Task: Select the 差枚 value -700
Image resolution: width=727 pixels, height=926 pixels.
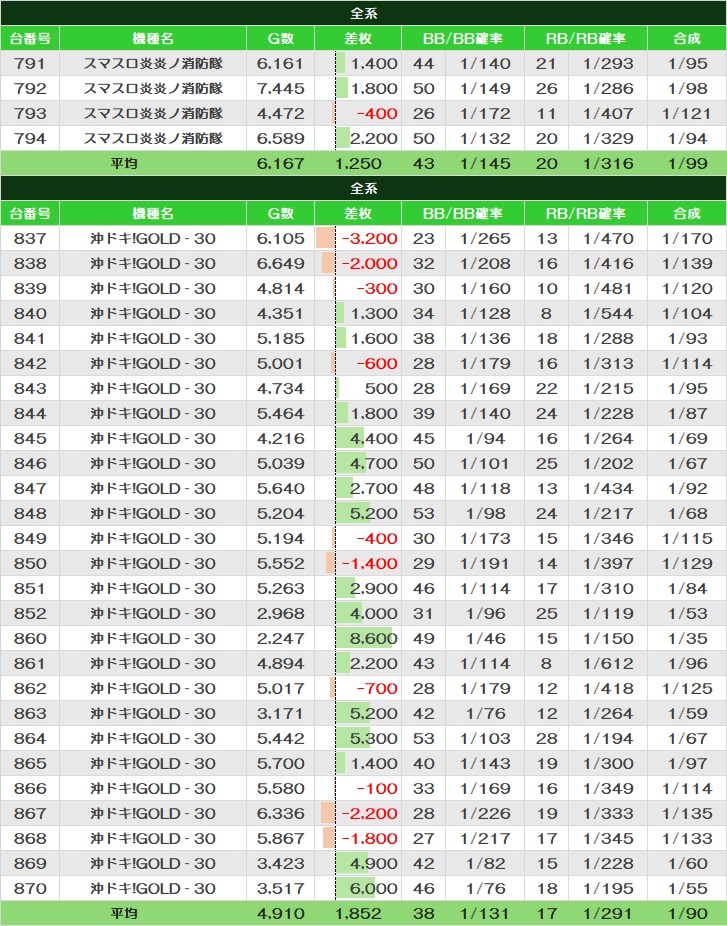Action: click(377, 689)
